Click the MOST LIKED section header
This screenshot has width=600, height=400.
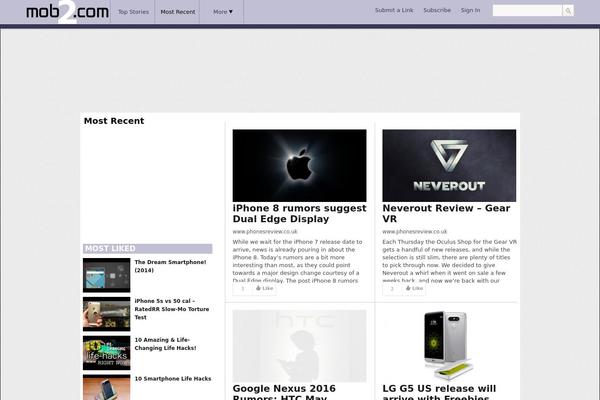tap(147, 249)
